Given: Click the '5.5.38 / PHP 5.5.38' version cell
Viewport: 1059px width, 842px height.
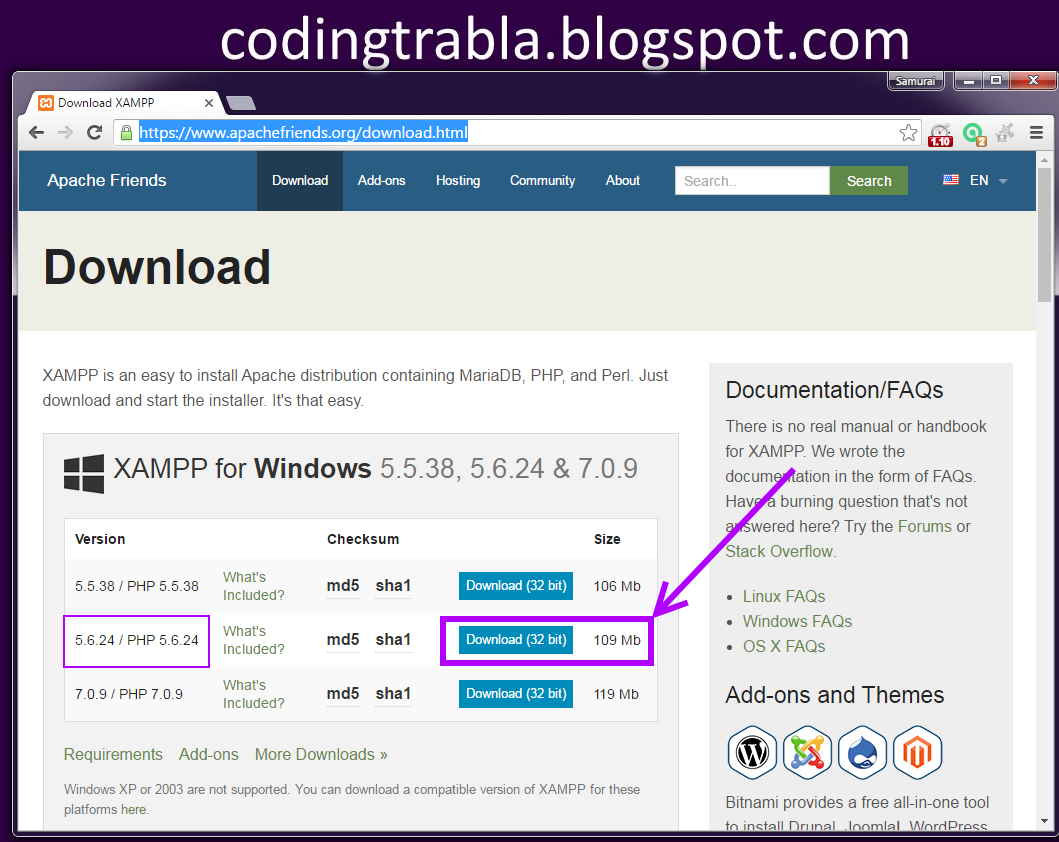Looking at the screenshot, I should (136, 586).
